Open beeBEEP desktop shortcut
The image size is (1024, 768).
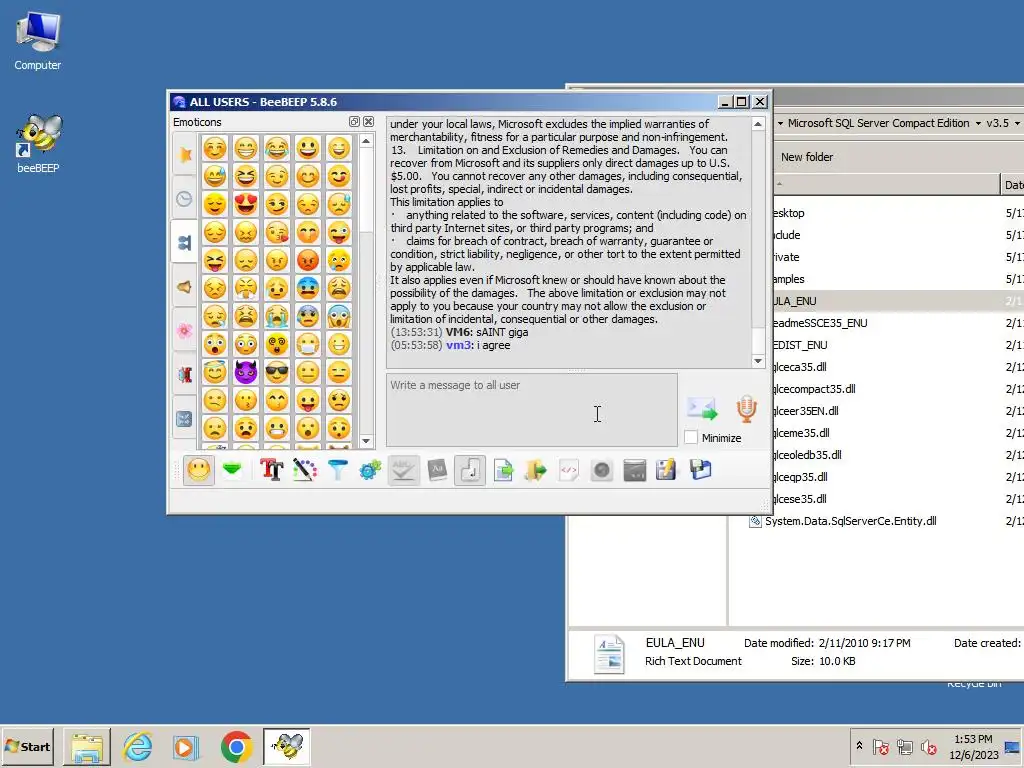pos(38,144)
